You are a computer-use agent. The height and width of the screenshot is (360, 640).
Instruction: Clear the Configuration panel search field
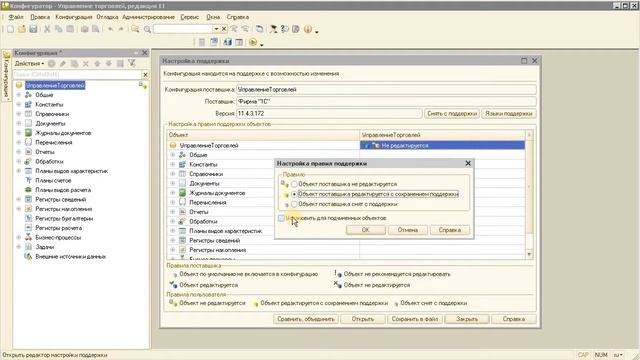click(145, 75)
